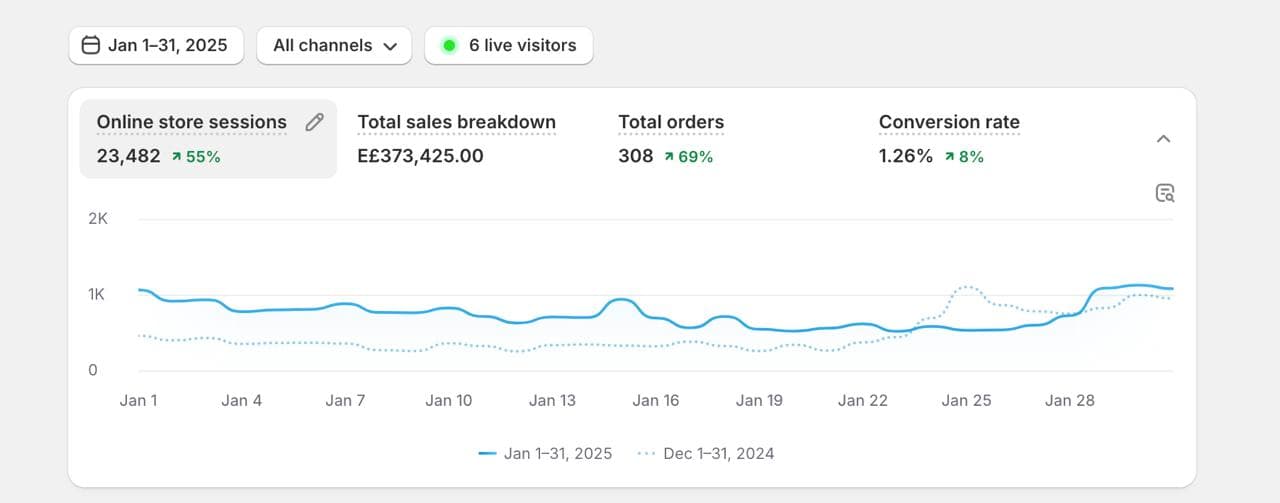Click the green live visitors status dot

449,45
